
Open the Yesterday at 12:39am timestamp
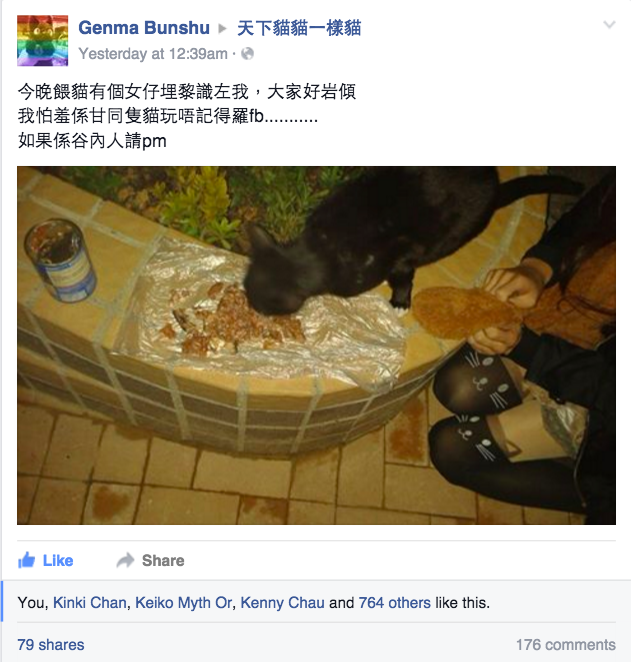(153, 54)
